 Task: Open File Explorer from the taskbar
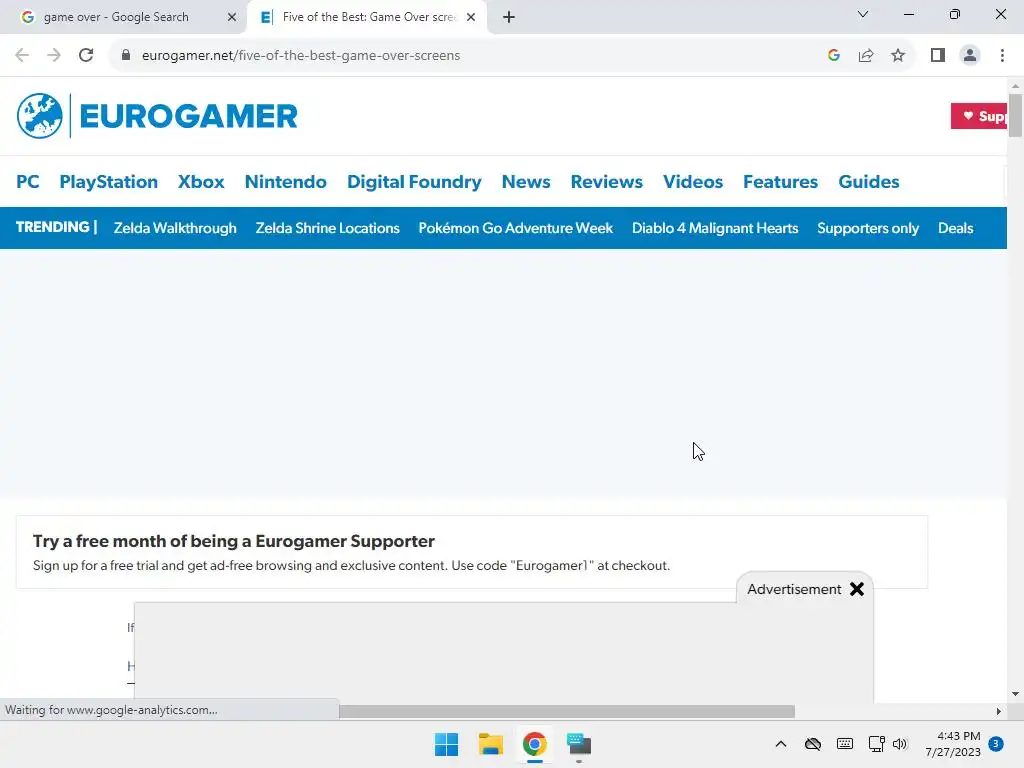(x=490, y=744)
